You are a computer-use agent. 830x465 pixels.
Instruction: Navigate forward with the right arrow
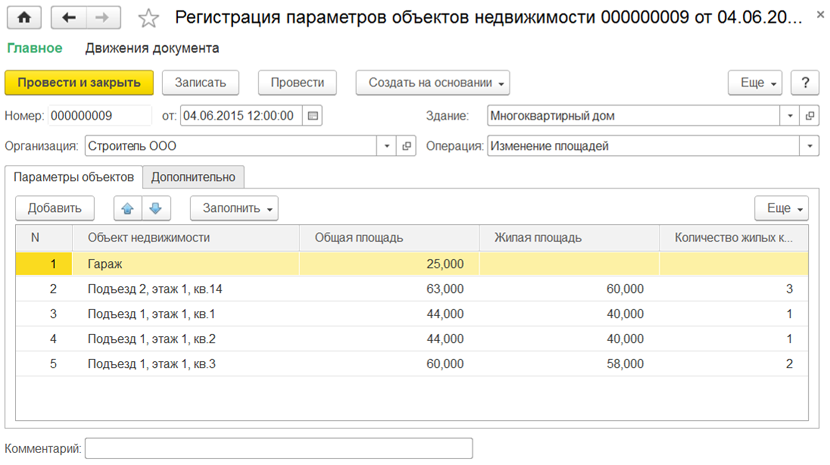[103, 17]
